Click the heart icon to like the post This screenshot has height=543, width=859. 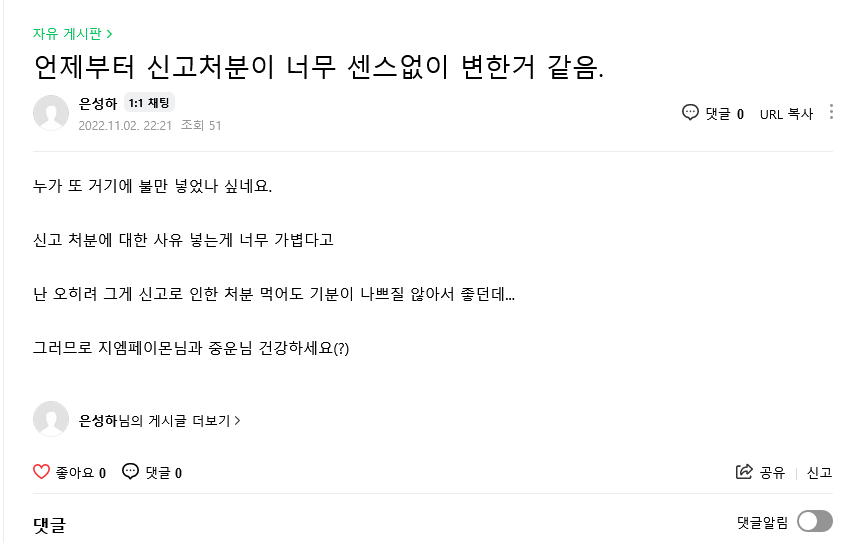tap(42, 472)
